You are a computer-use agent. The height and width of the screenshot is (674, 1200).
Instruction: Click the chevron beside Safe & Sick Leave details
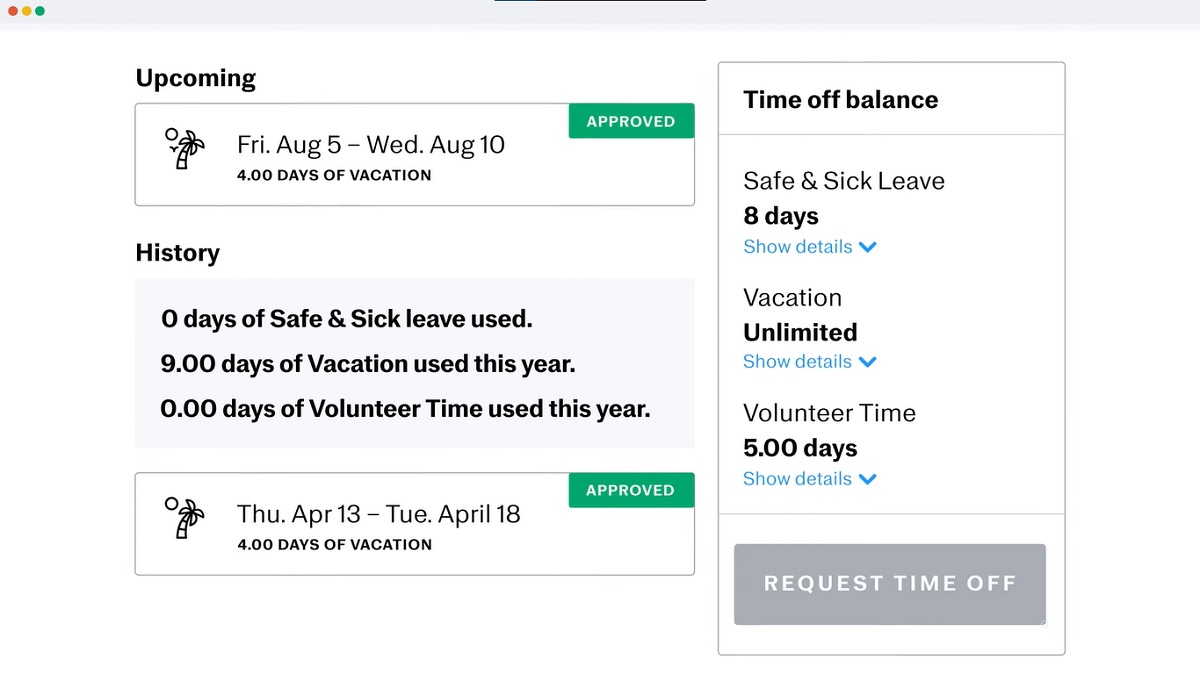[x=867, y=247]
